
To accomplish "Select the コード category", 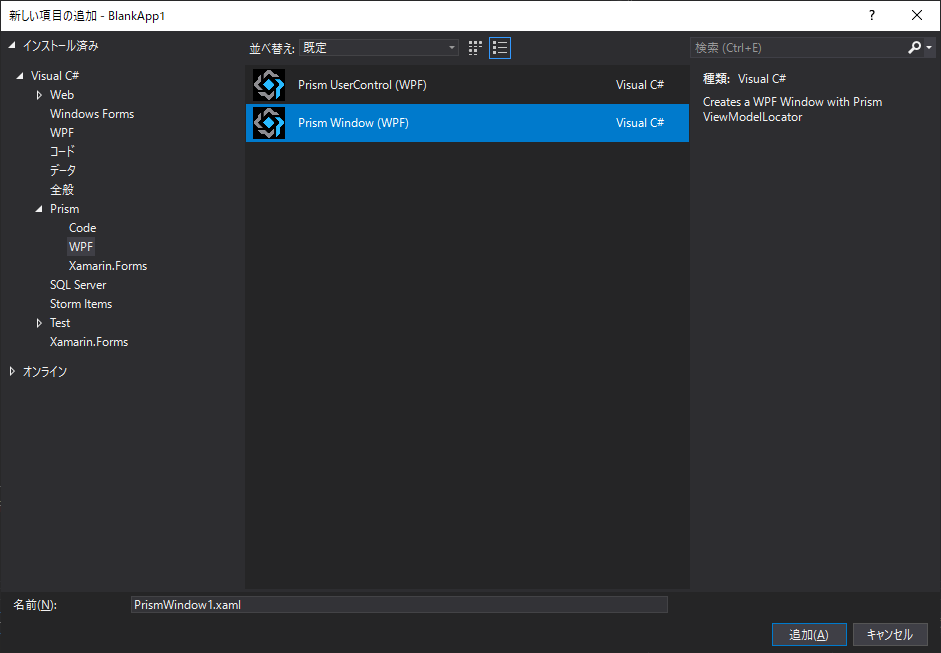I will point(62,152).
